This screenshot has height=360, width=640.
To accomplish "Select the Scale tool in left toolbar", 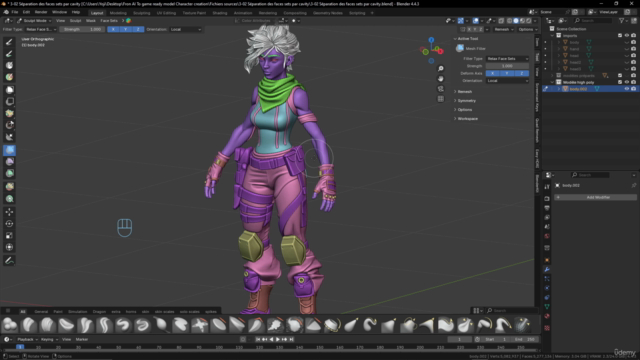I will coord(9,236).
